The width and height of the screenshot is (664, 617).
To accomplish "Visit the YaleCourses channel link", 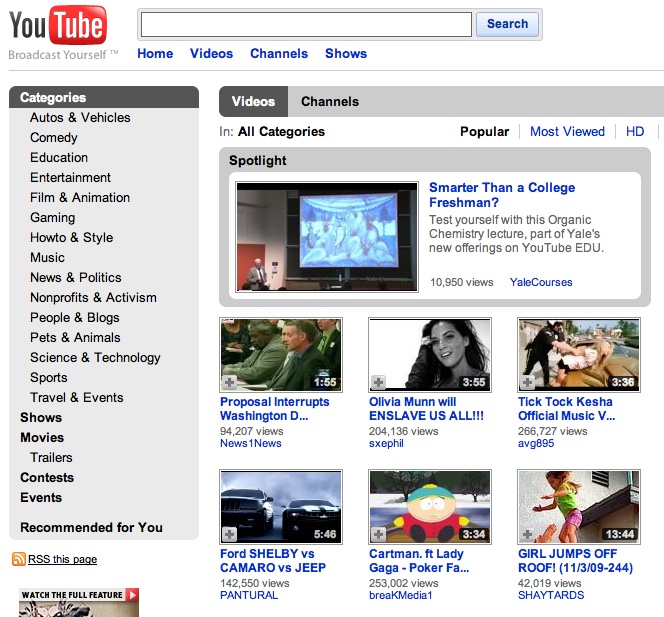I will tap(541, 282).
